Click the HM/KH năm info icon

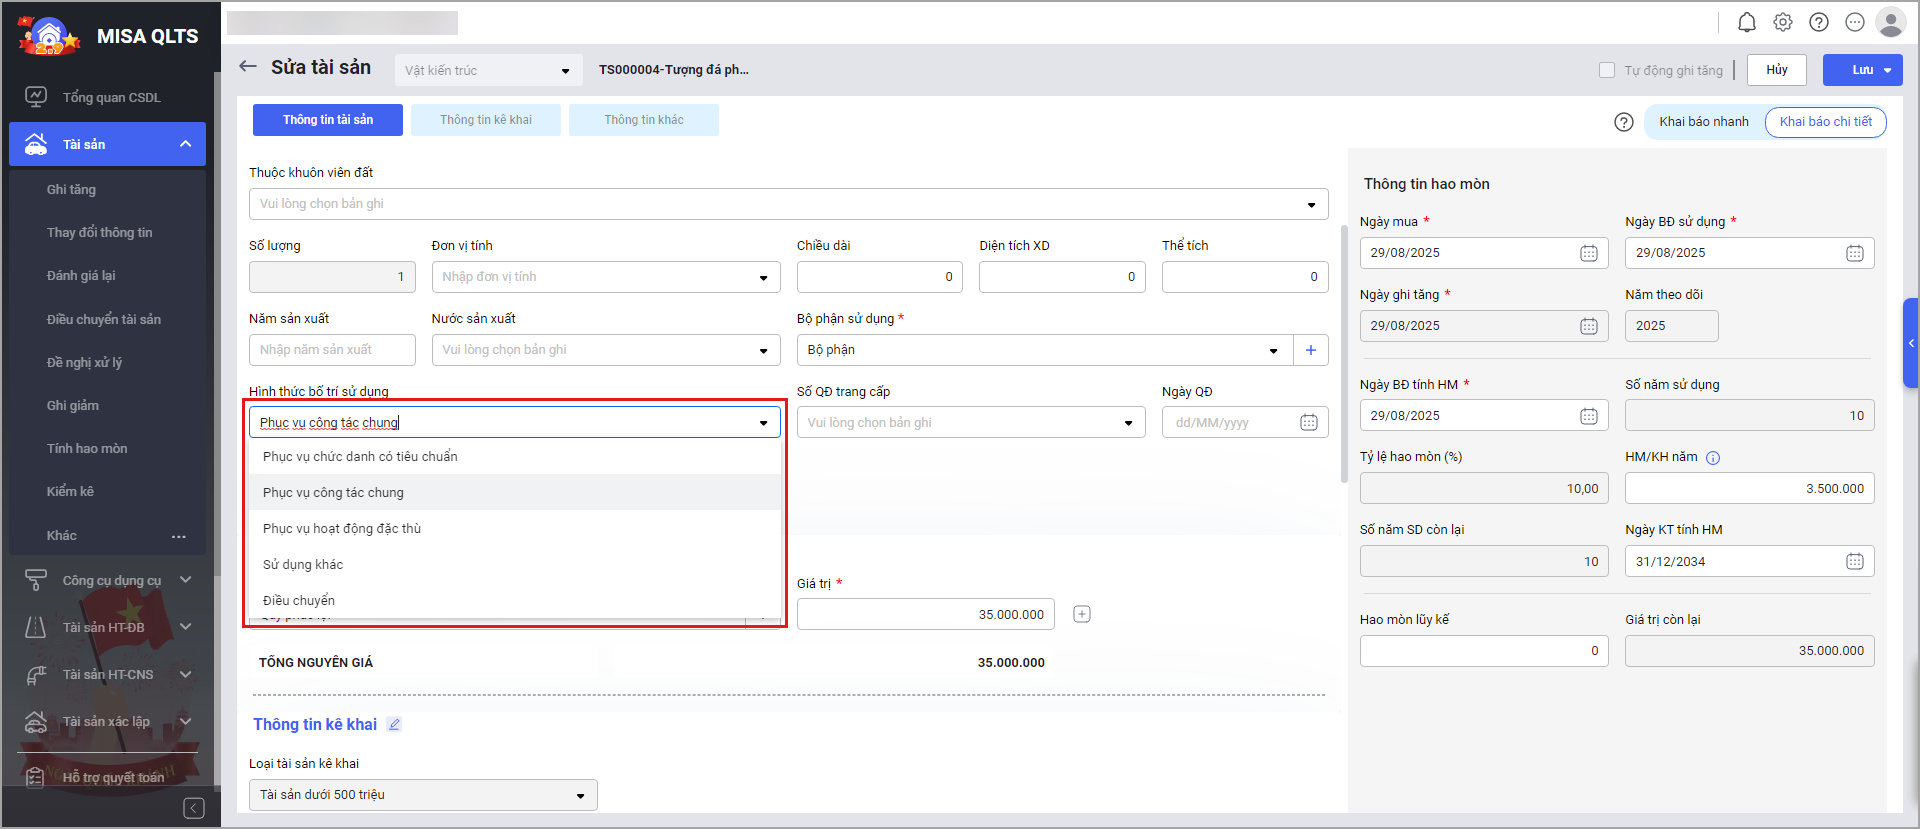point(1713,458)
